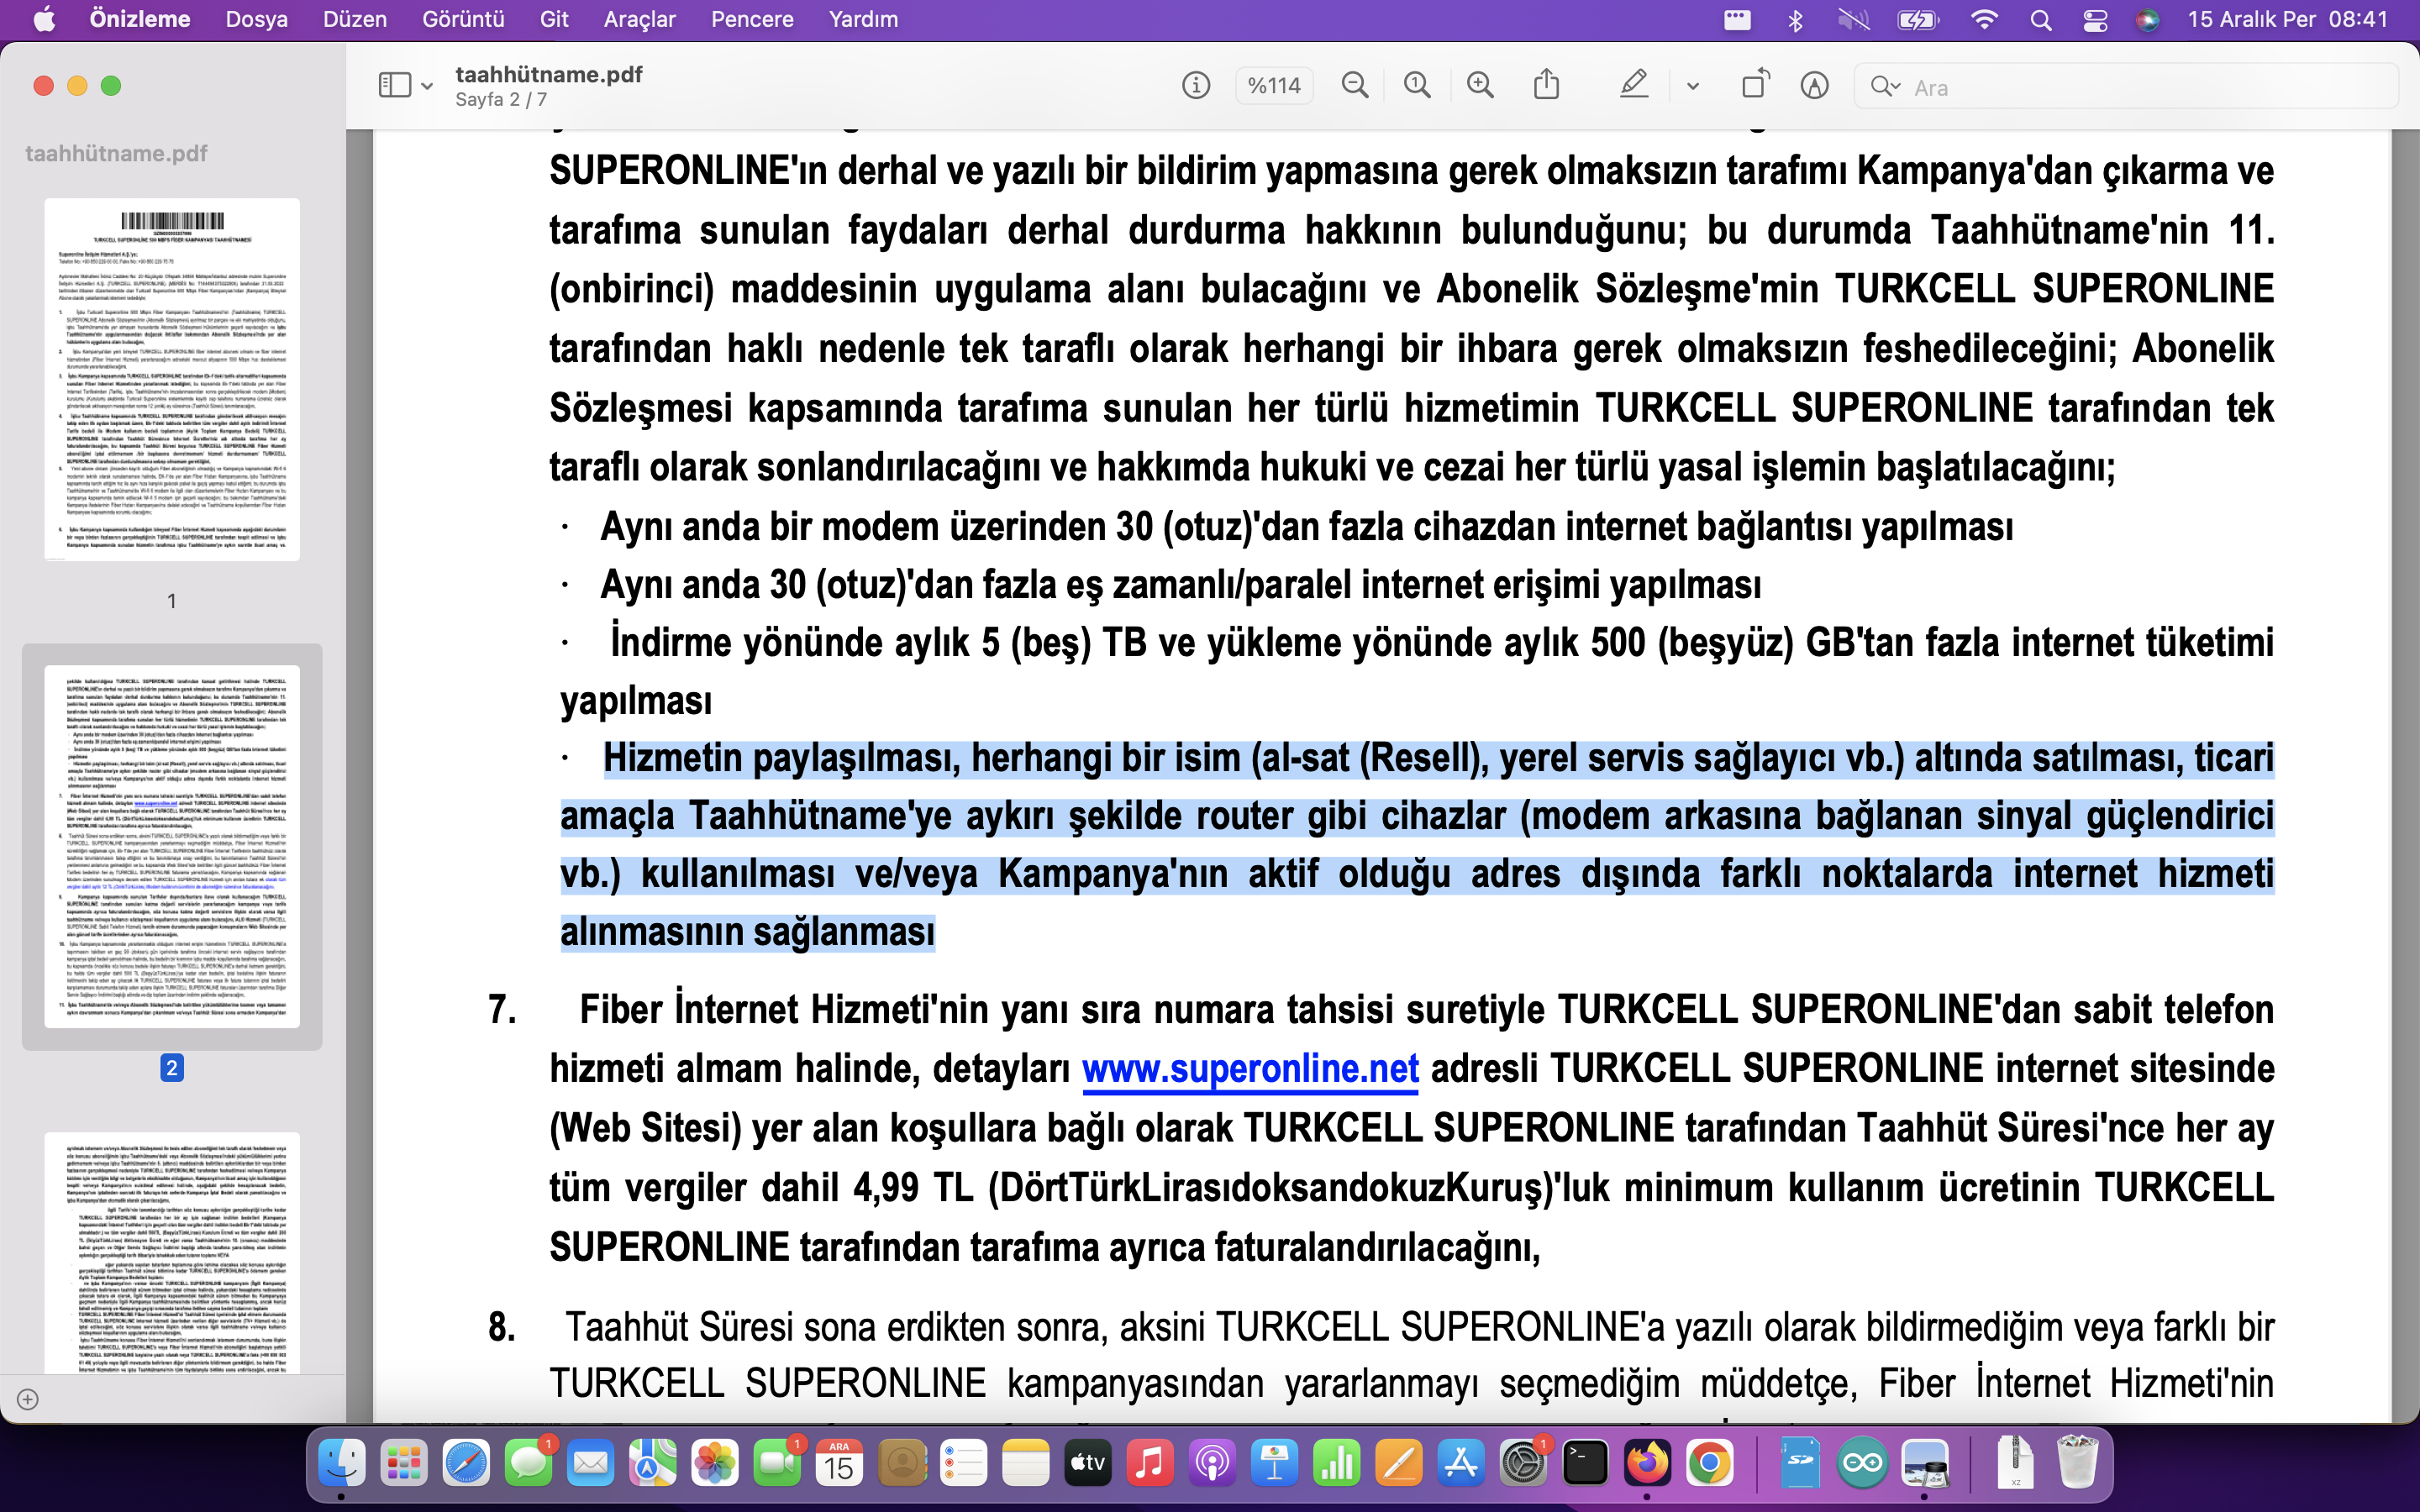Screen dimensions: 2420x1512
Task: Zoom to actual size icon
Action: point(1417,86)
